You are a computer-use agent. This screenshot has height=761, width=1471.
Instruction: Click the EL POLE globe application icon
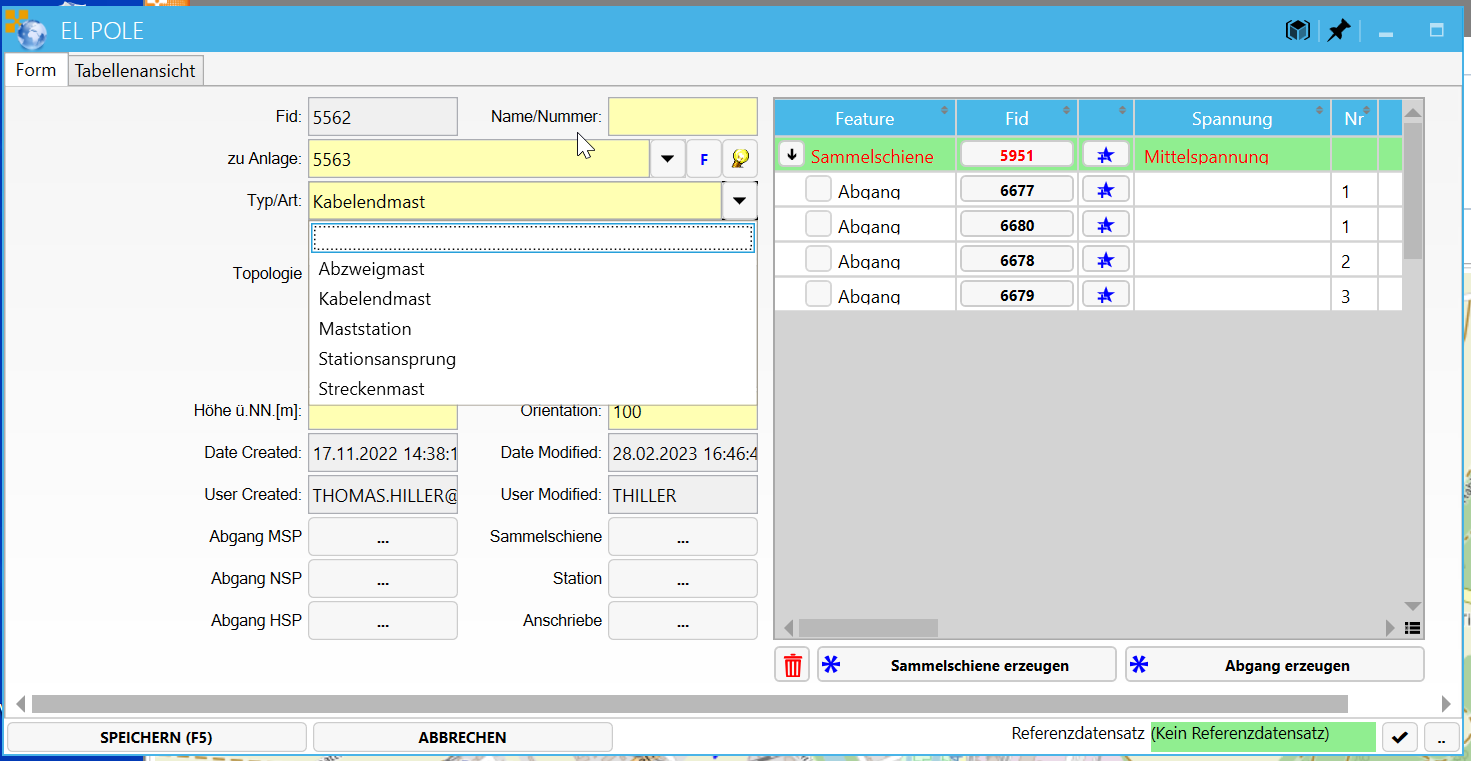[x=29, y=31]
